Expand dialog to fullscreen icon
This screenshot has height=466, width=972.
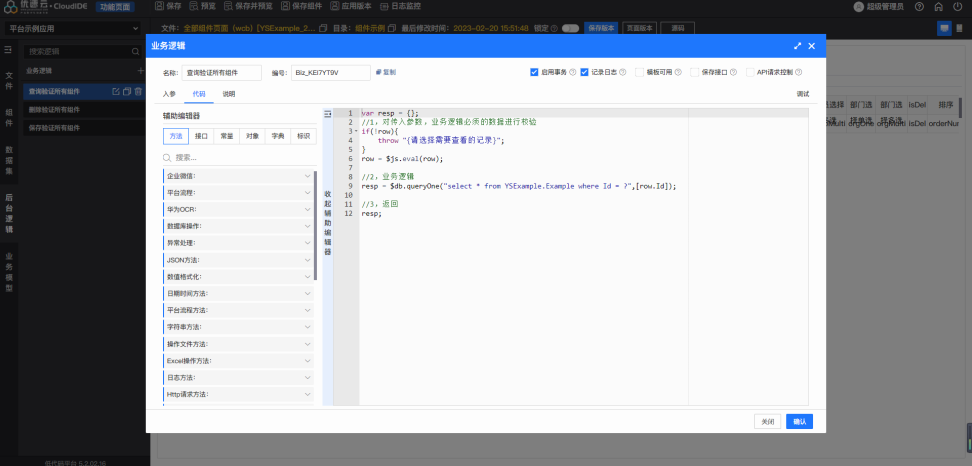click(797, 46)
